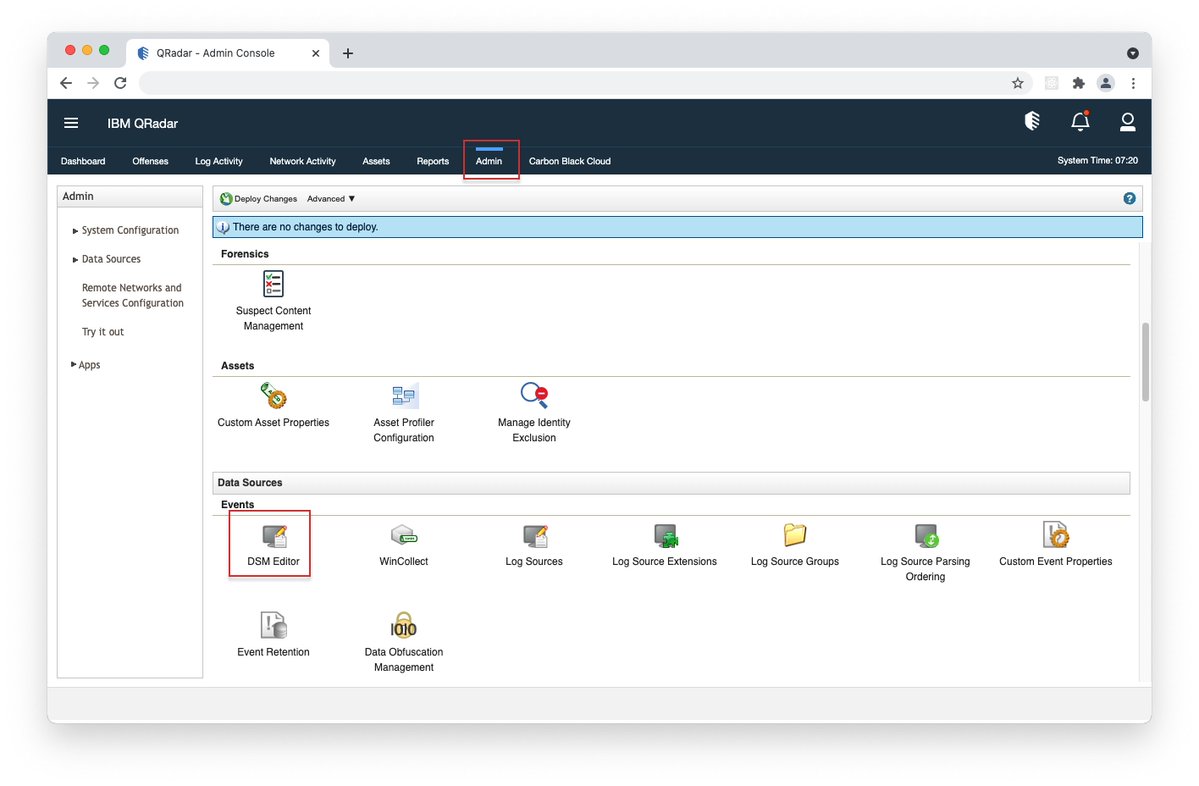Image resolution: width=1199 pixels, height=786 pixels.
Task: Switch to the Assets tab
Action: (x=375, y=161)
